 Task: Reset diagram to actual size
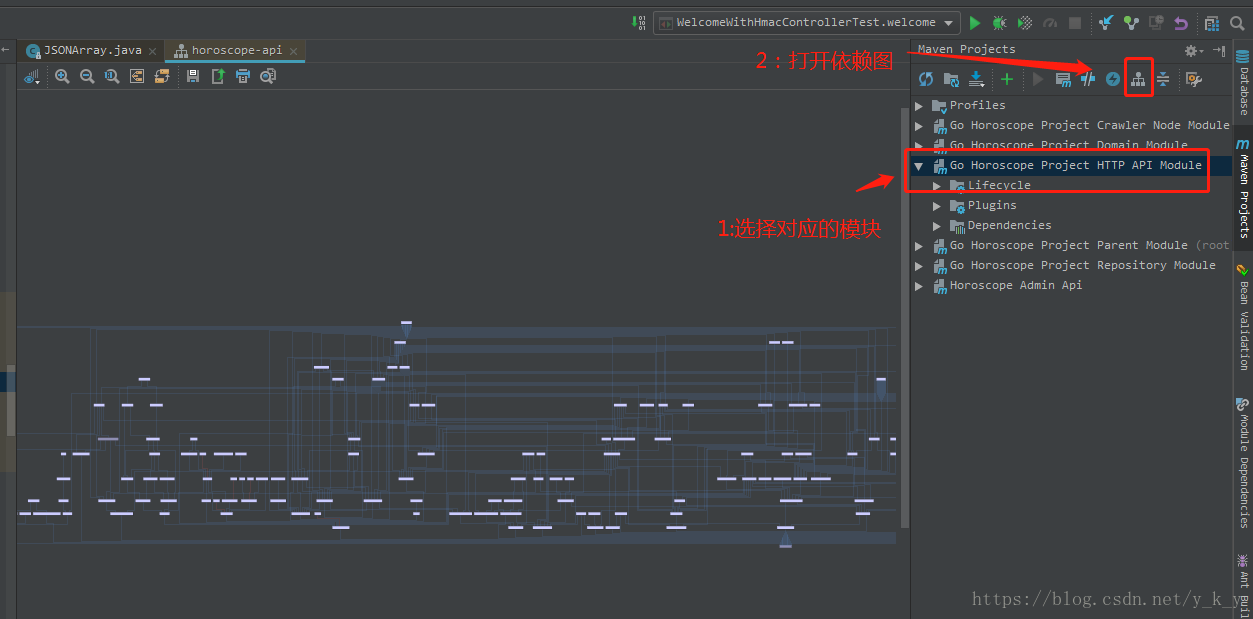point(112,76)
